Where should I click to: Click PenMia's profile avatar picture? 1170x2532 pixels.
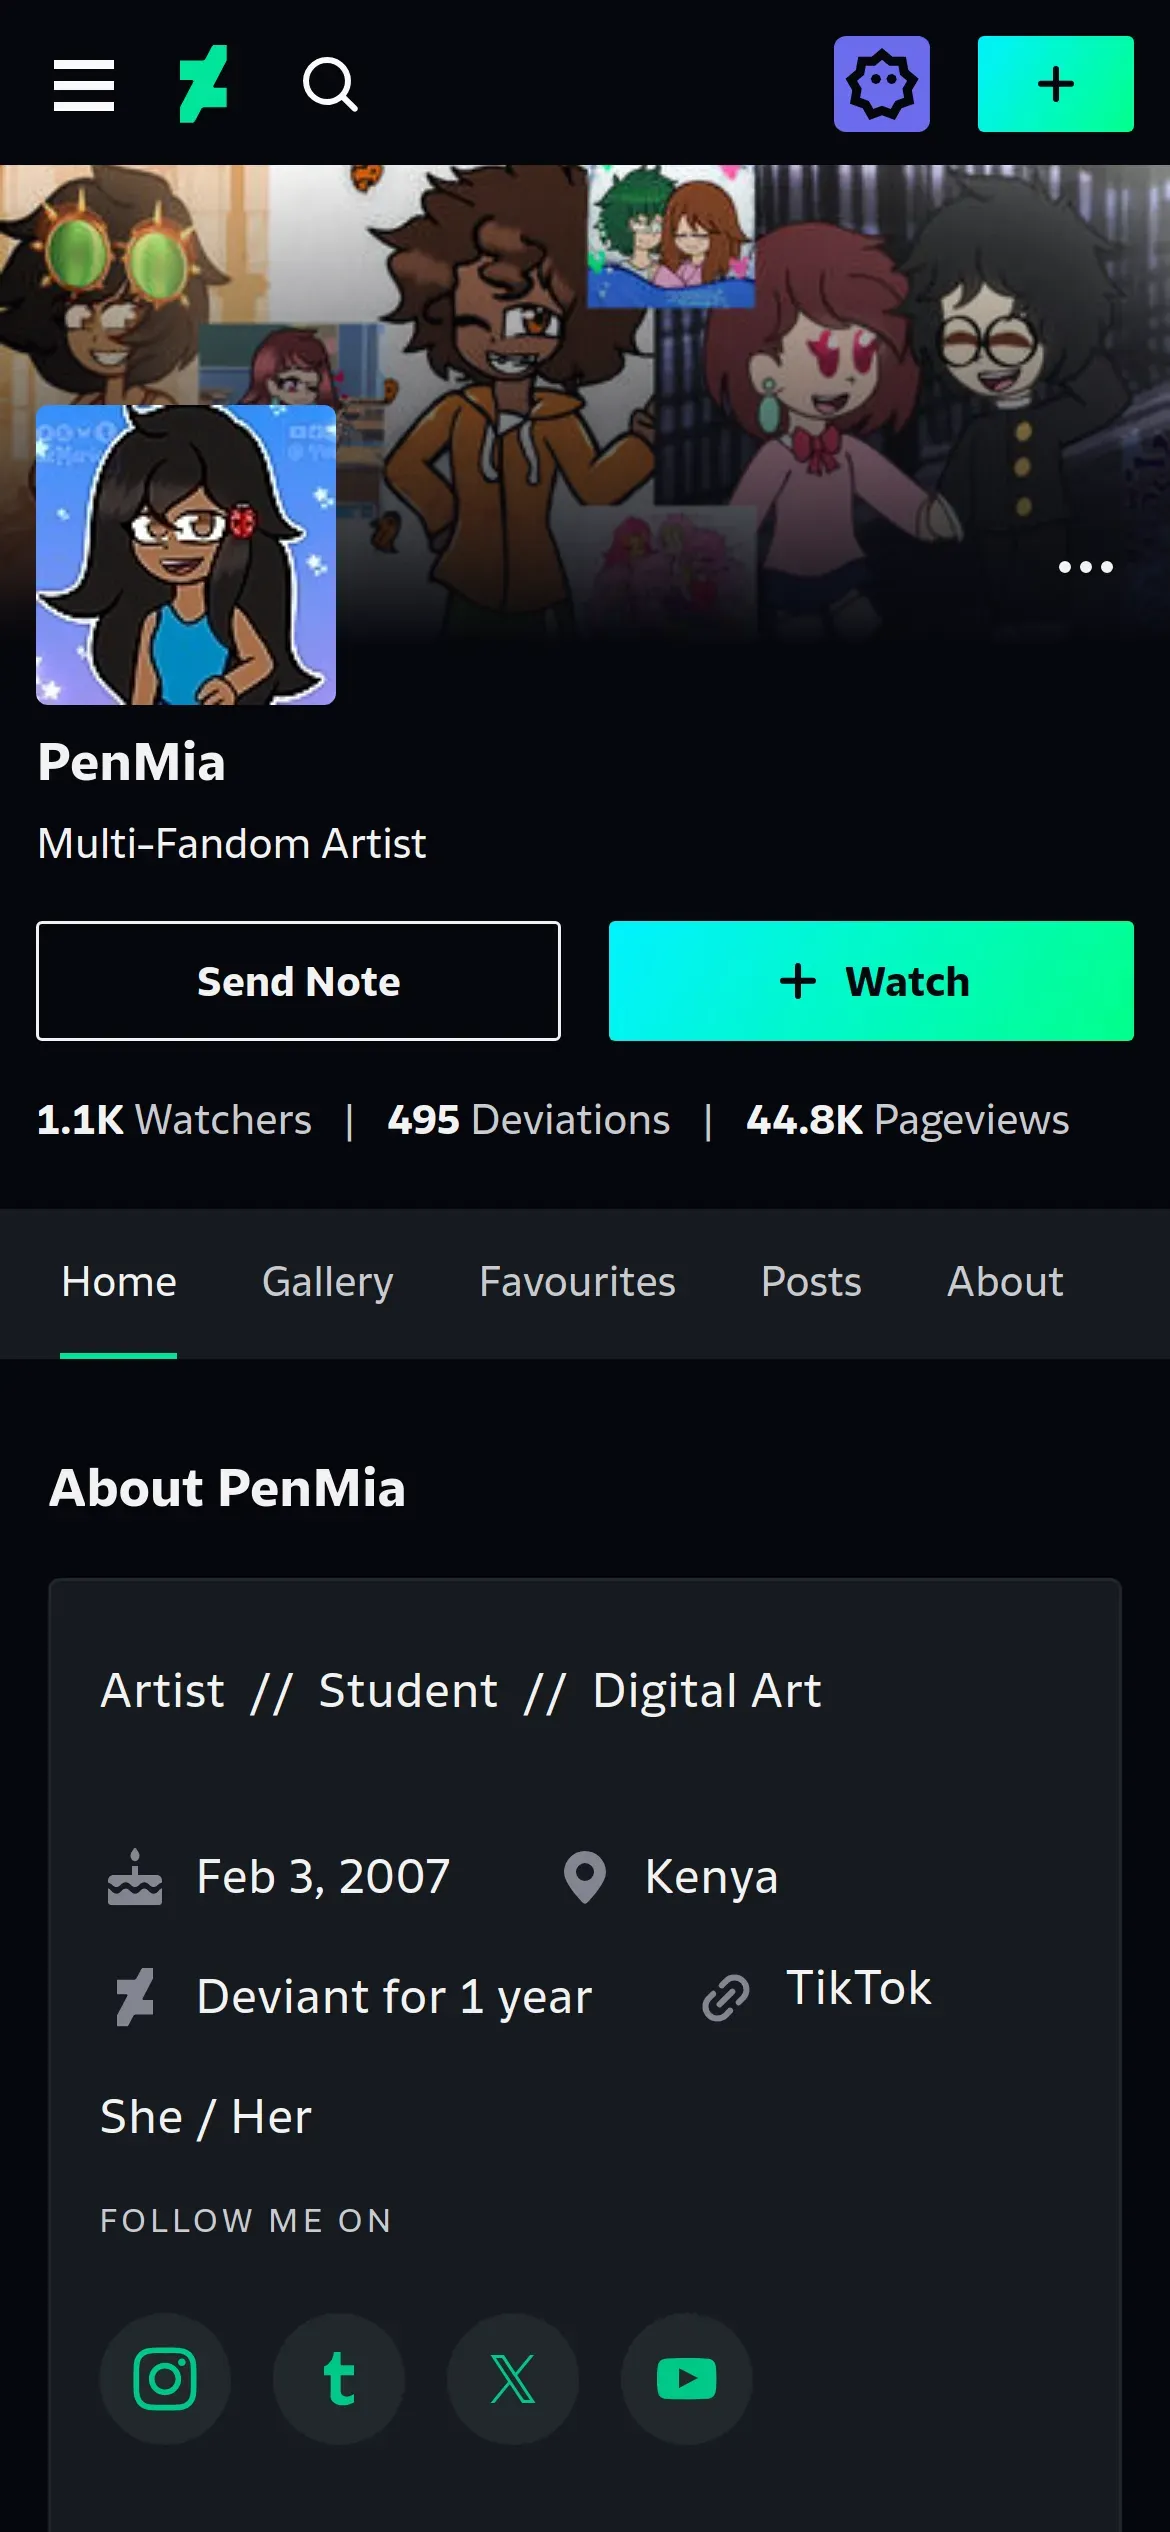[x=186, y=555]
